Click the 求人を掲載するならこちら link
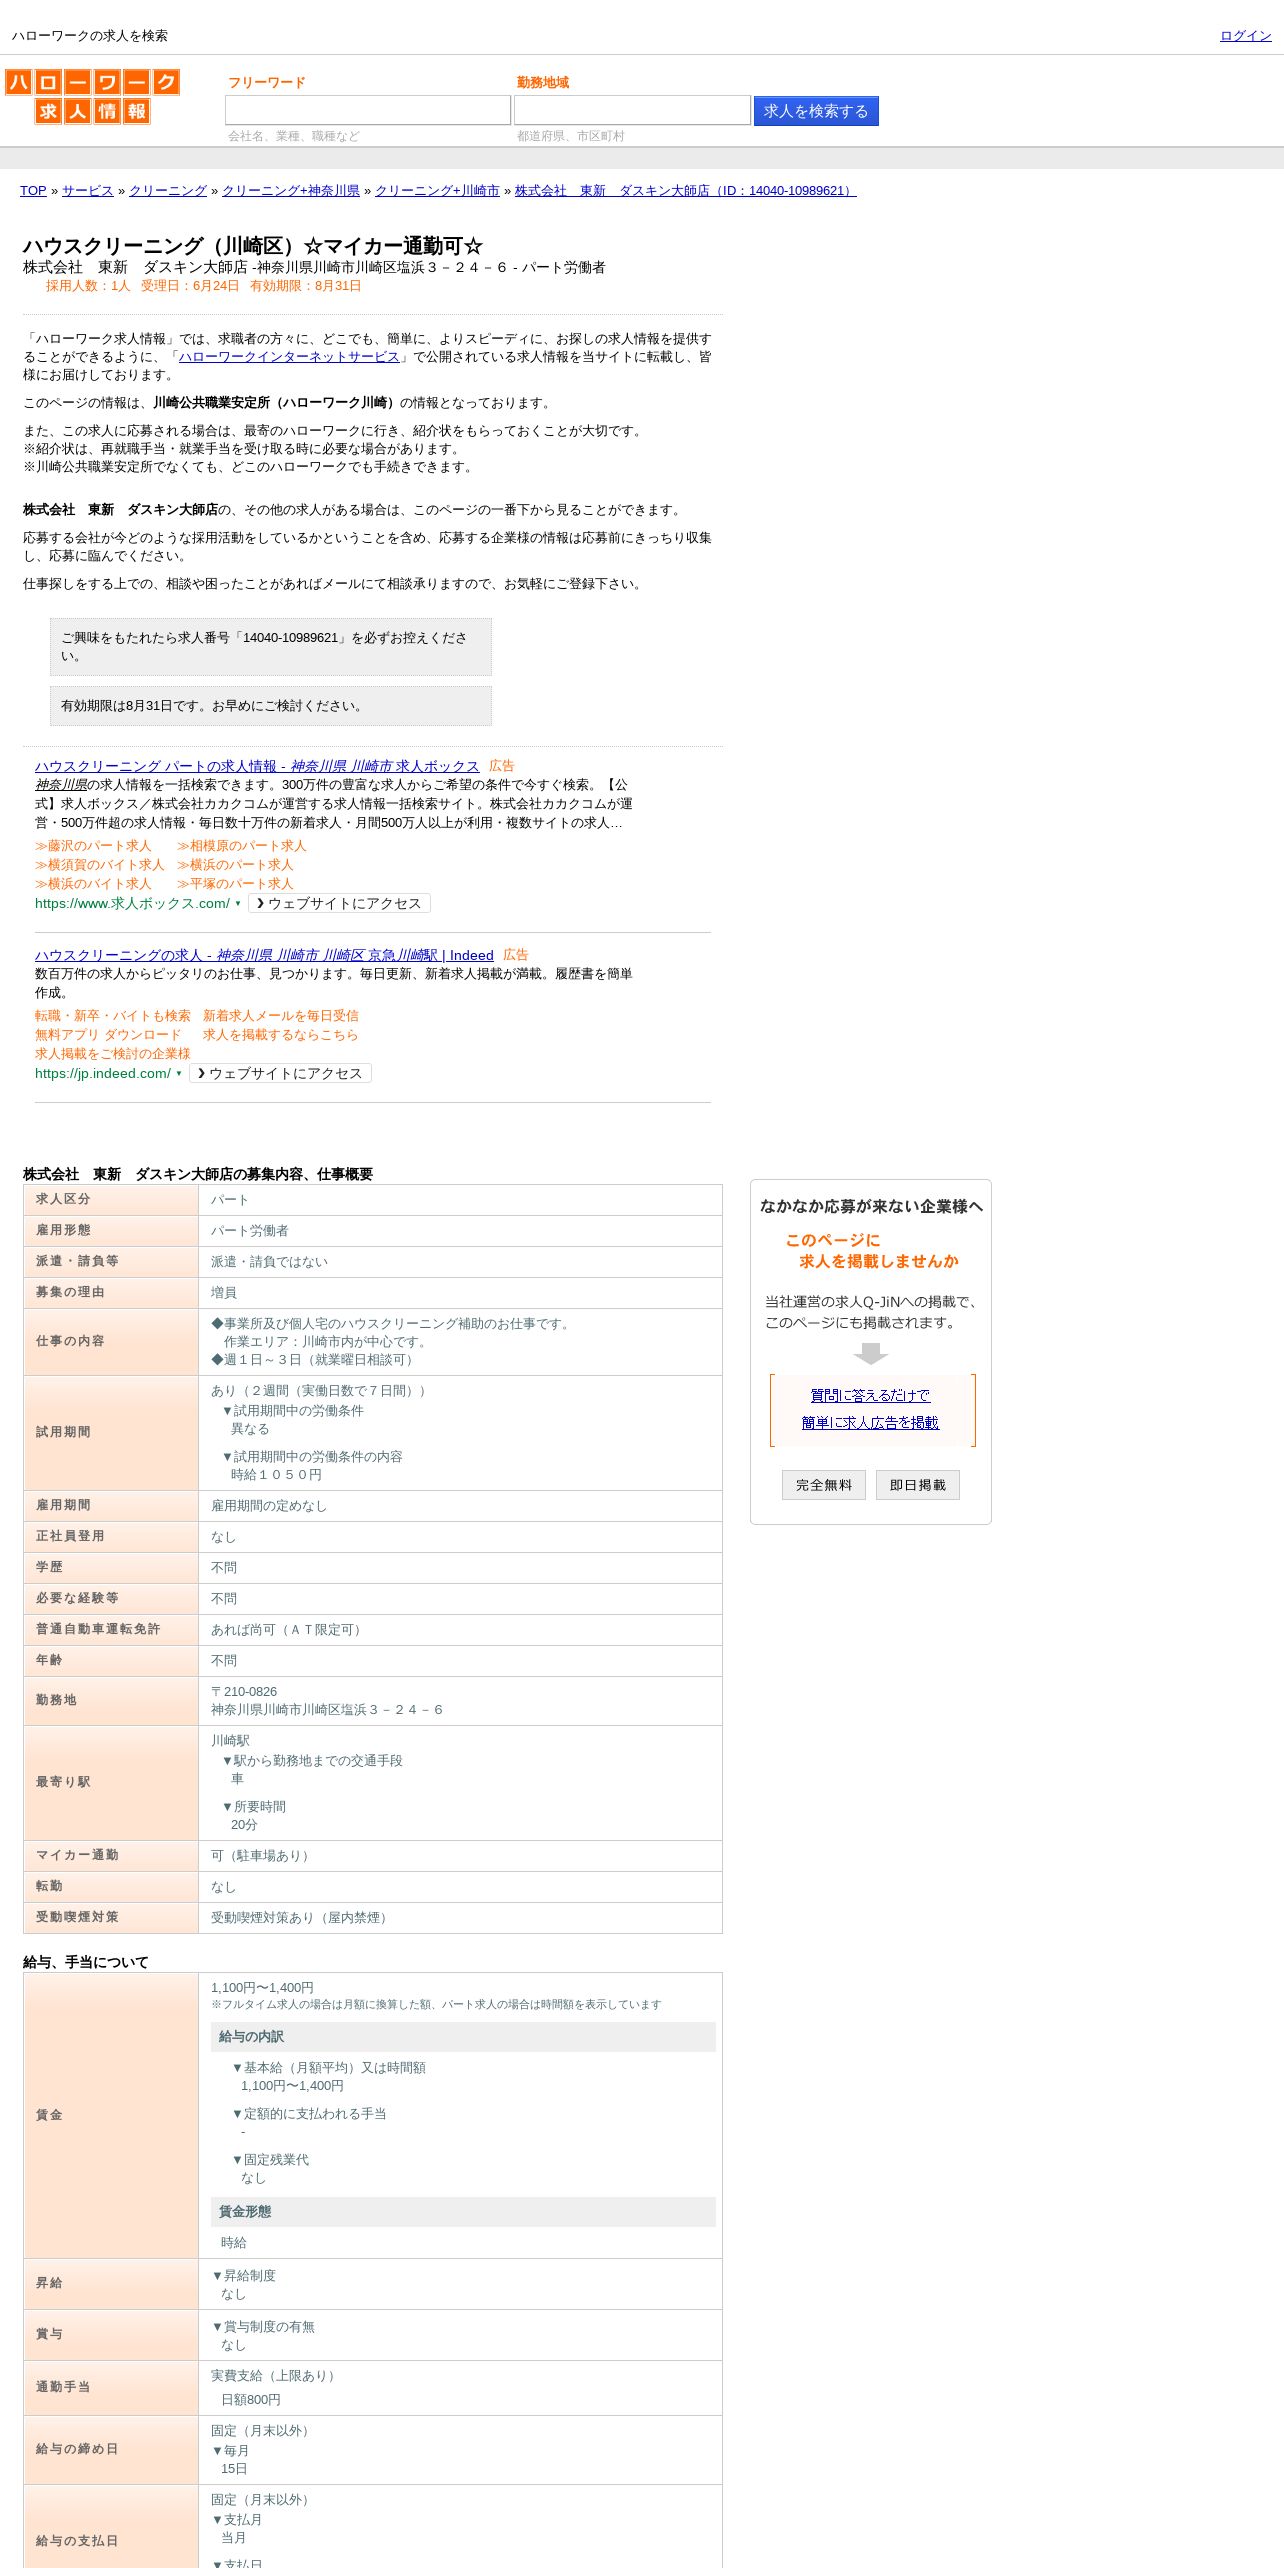Viewport: 1284px width, 2568px height. click(x=281, y=1035)
